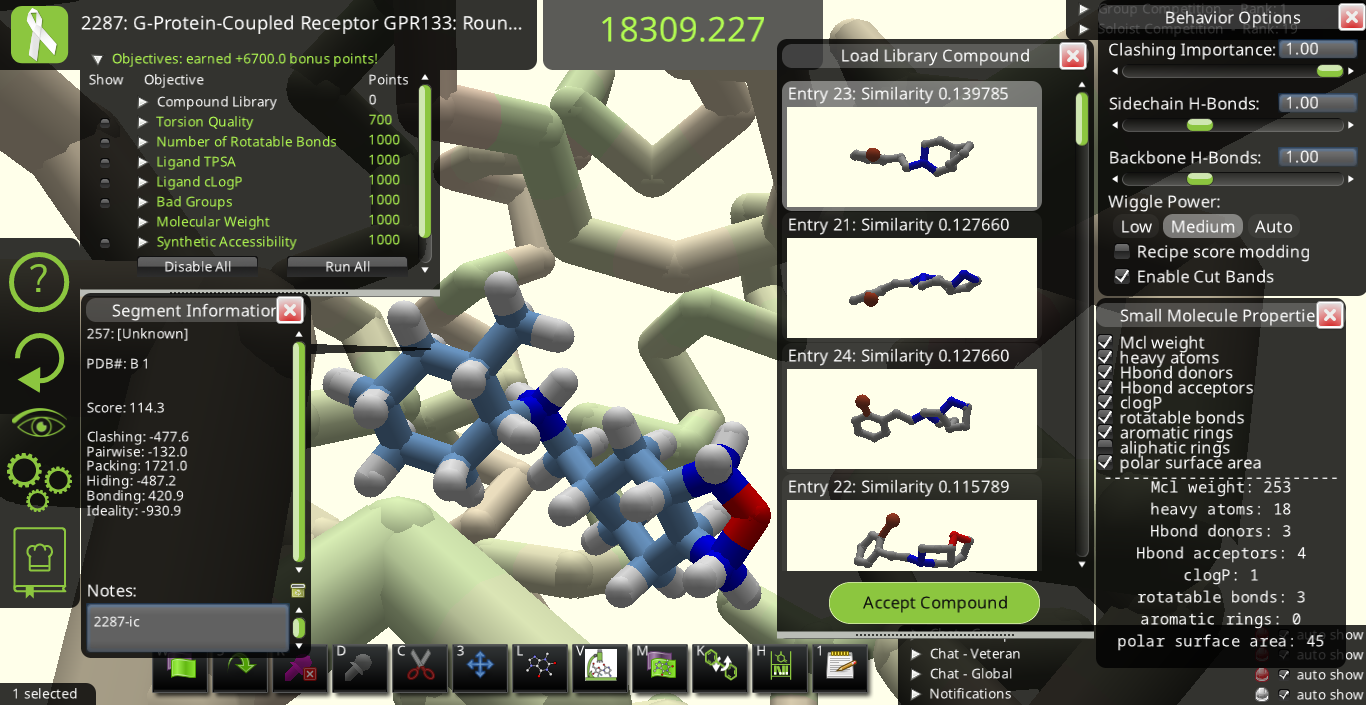1366x705 pixels.
Task: Click the notepad with pencil icon
Action: click(x=840, y=666)
